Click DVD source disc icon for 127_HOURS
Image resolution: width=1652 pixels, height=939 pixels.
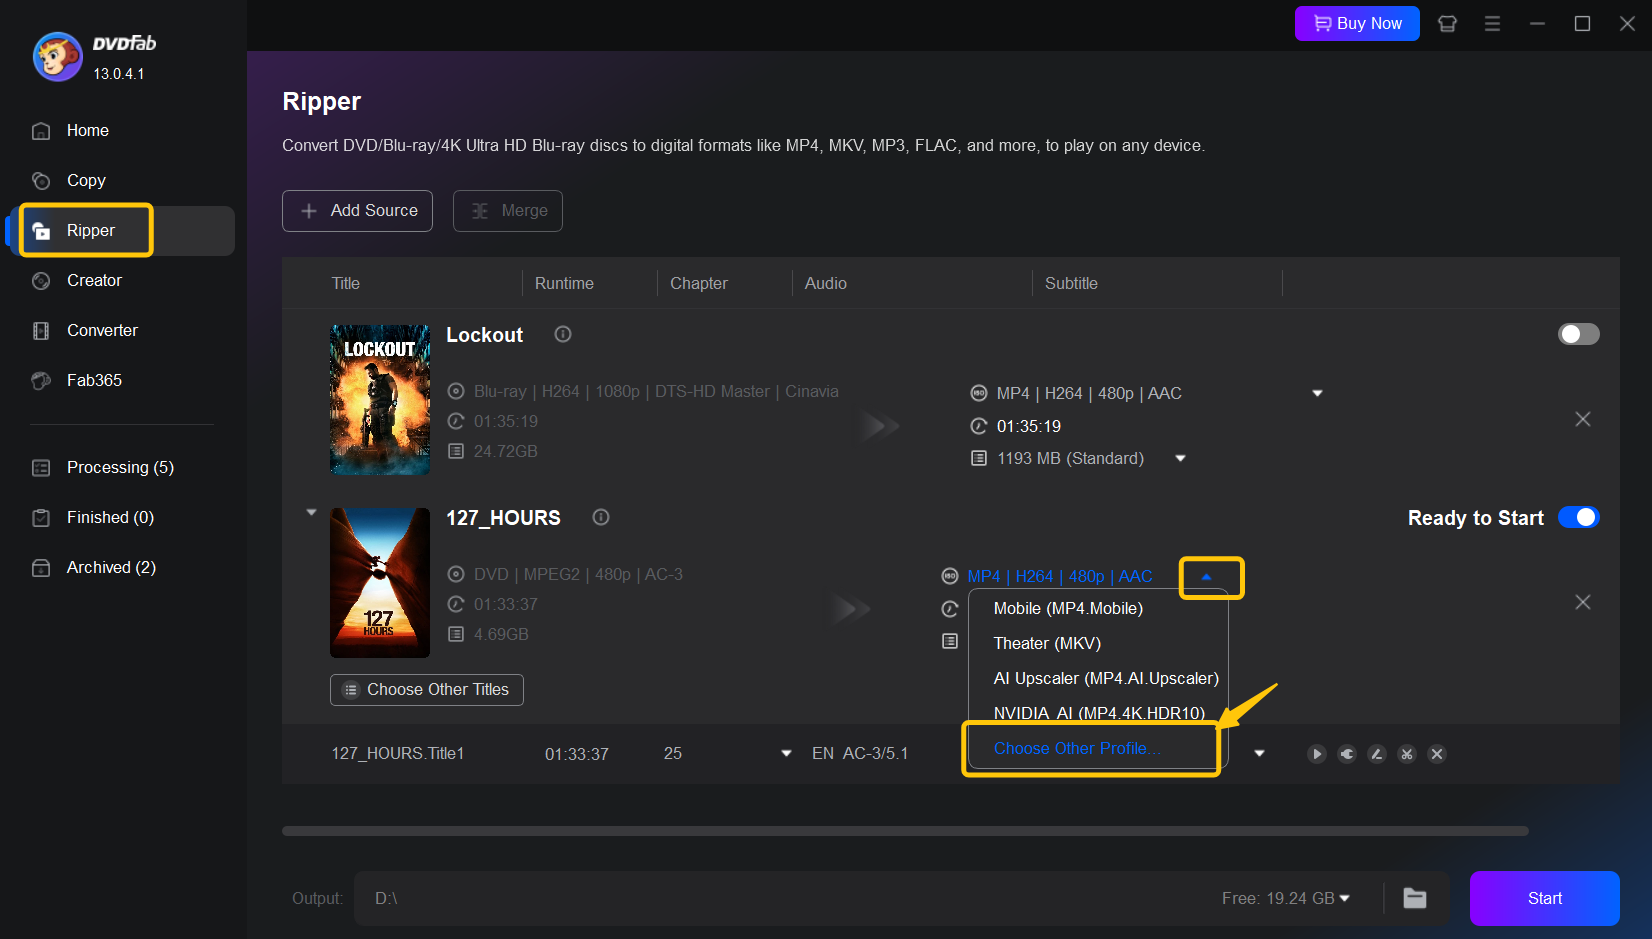[x=456, y=574]
